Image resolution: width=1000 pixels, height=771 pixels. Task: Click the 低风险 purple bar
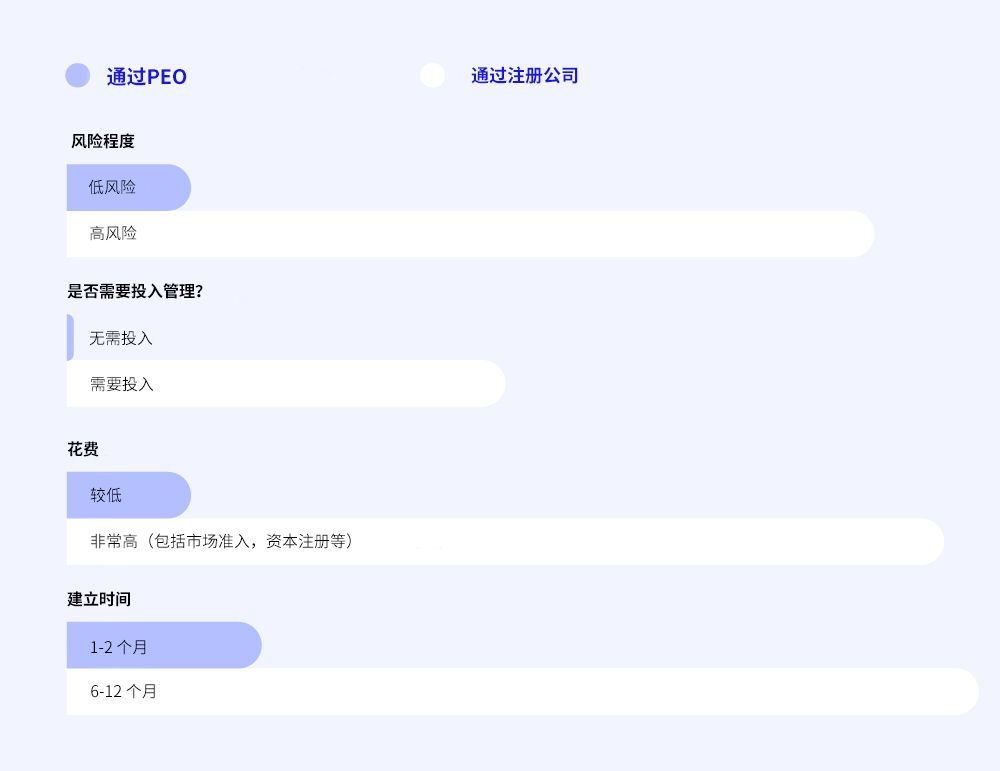(x=128, y=188)
